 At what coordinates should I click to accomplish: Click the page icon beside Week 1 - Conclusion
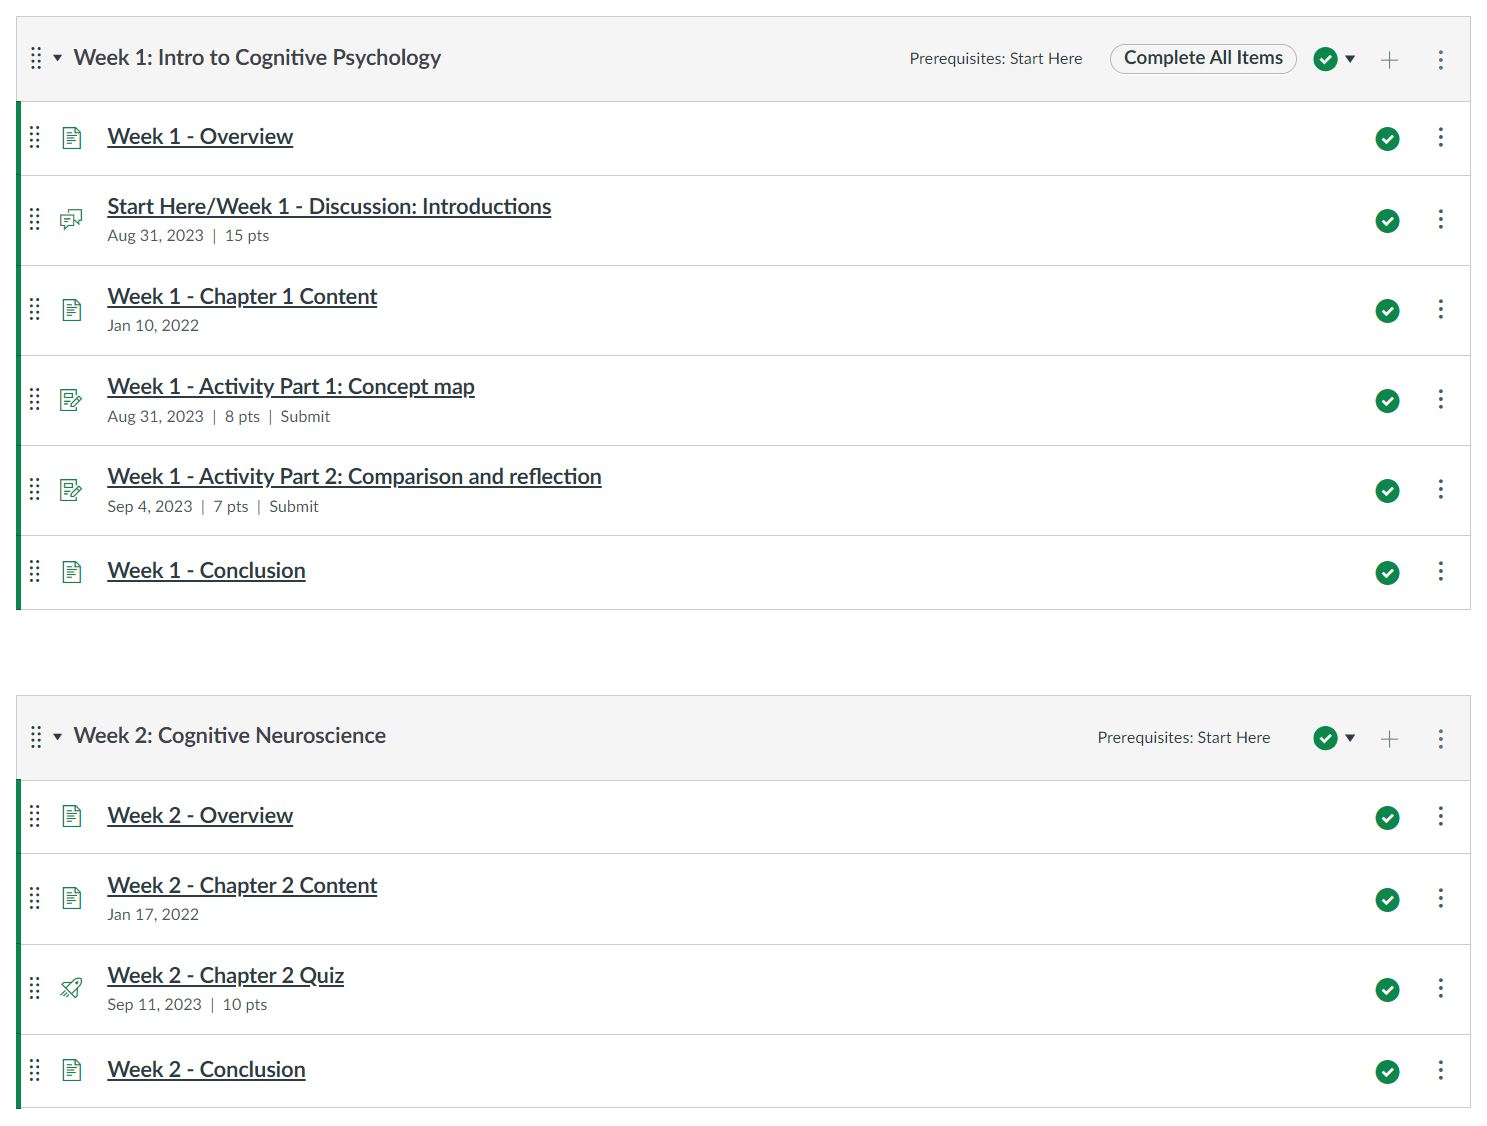point(71,571)
